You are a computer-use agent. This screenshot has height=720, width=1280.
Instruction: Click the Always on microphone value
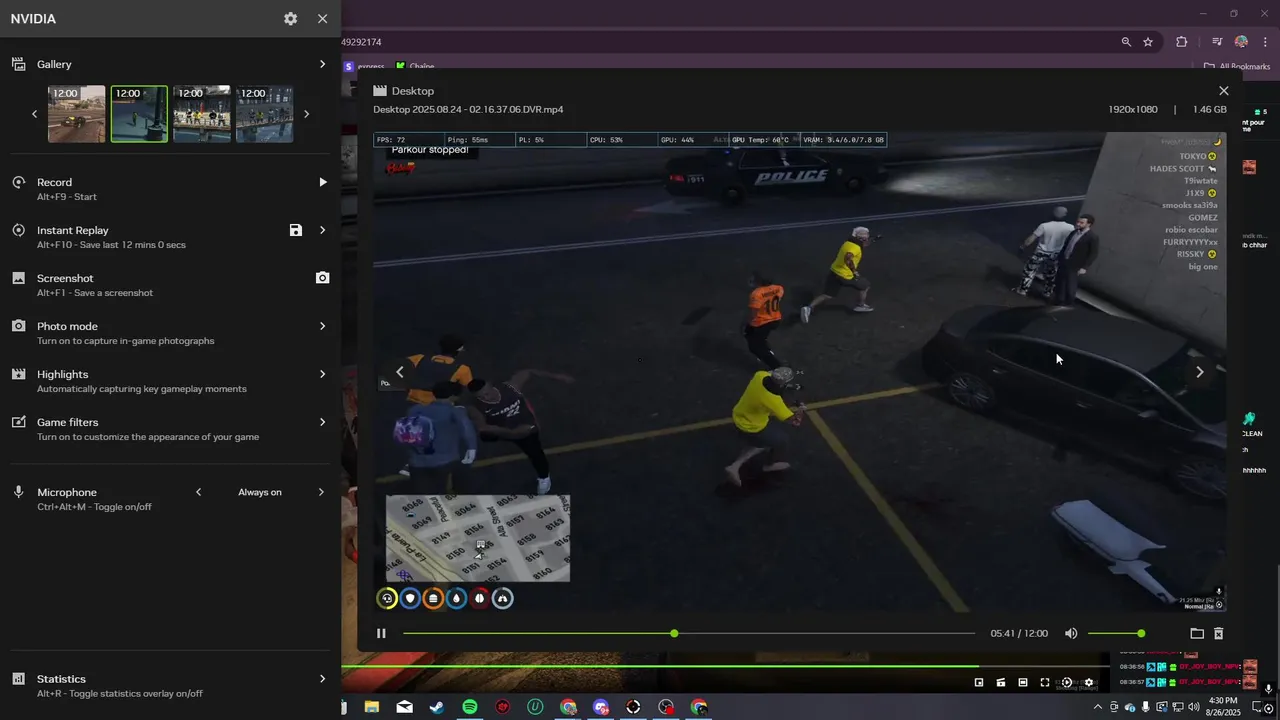point(260,492)
